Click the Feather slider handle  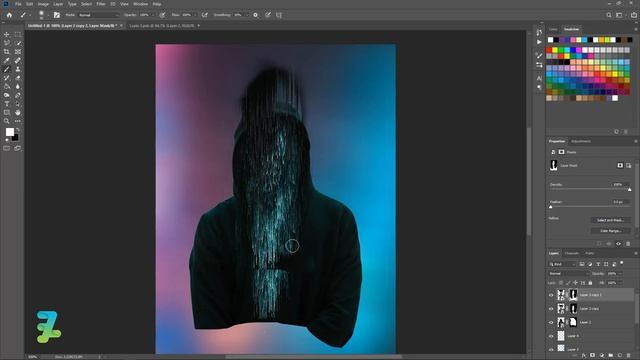click(x=551, y=207)
